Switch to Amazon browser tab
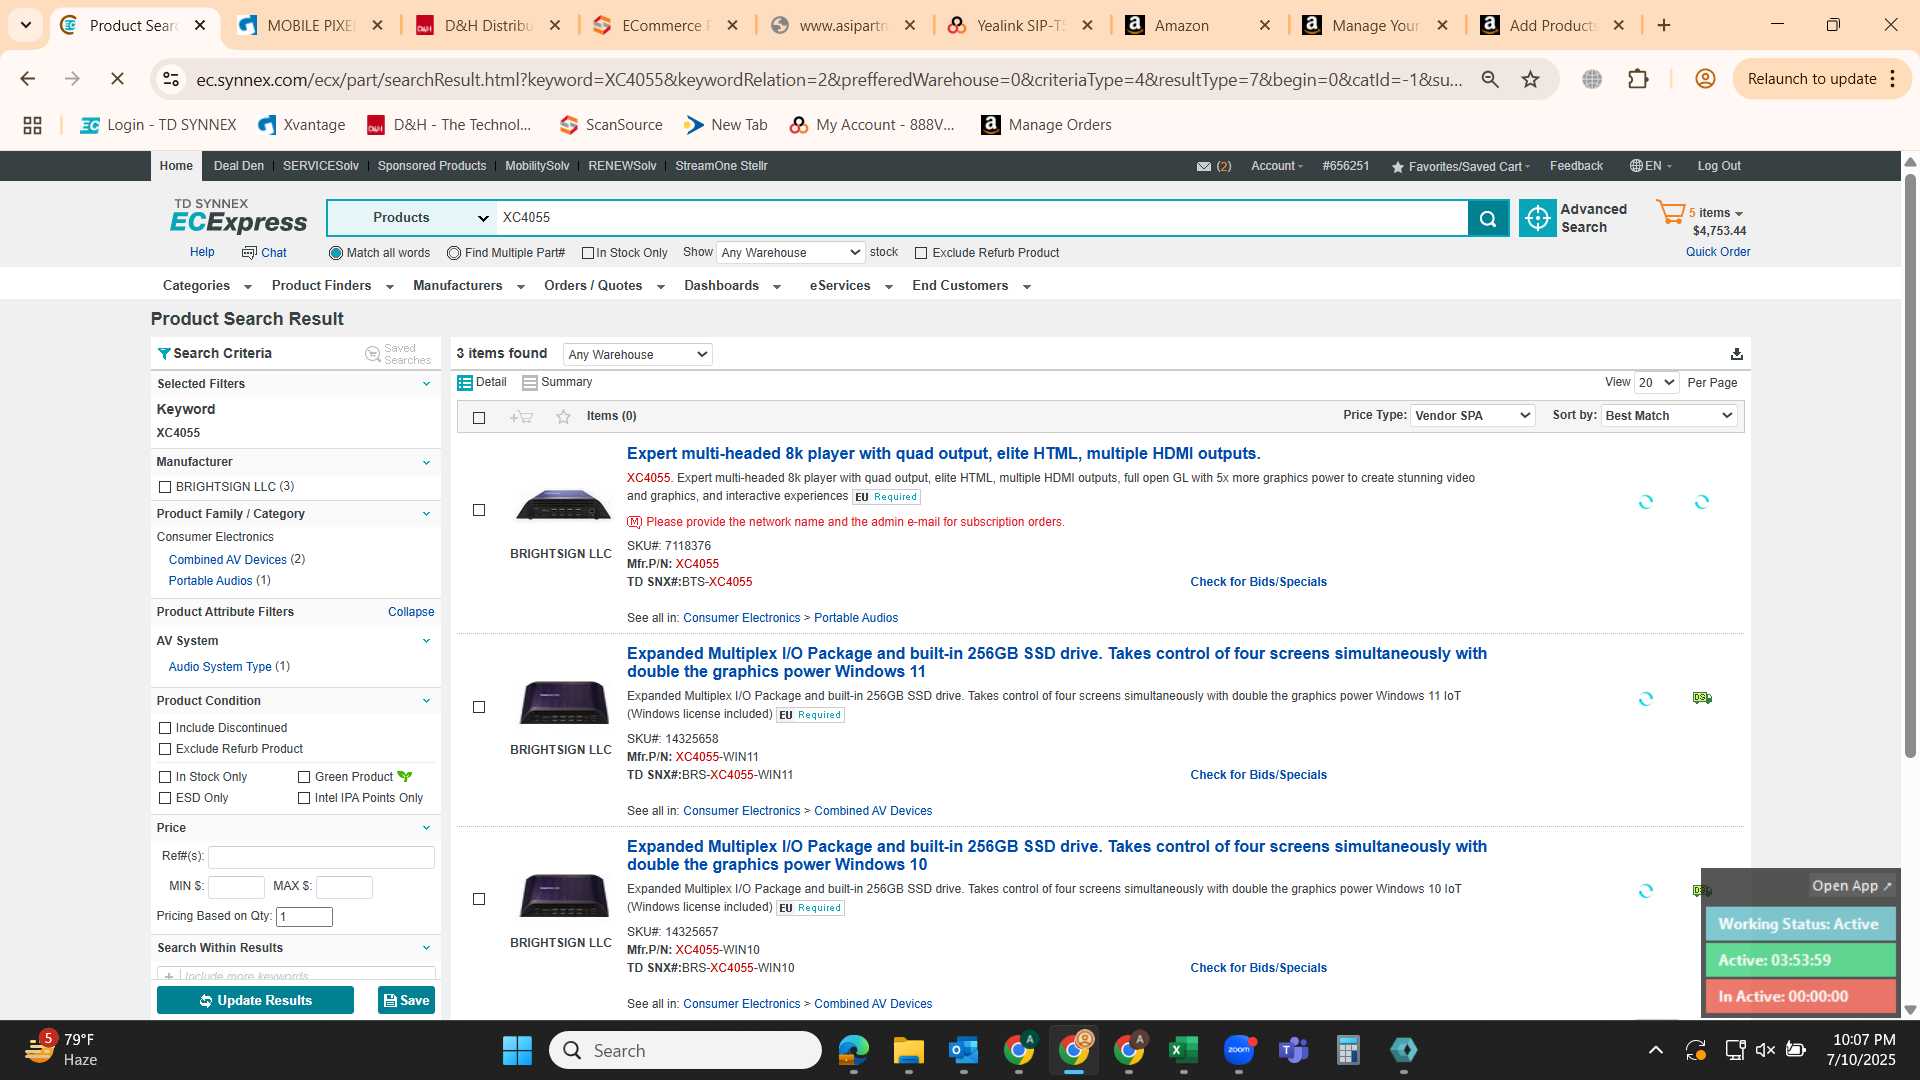Viewport: 1920px width, 1080px height. pyautogui.click(x=1197, y=26)
